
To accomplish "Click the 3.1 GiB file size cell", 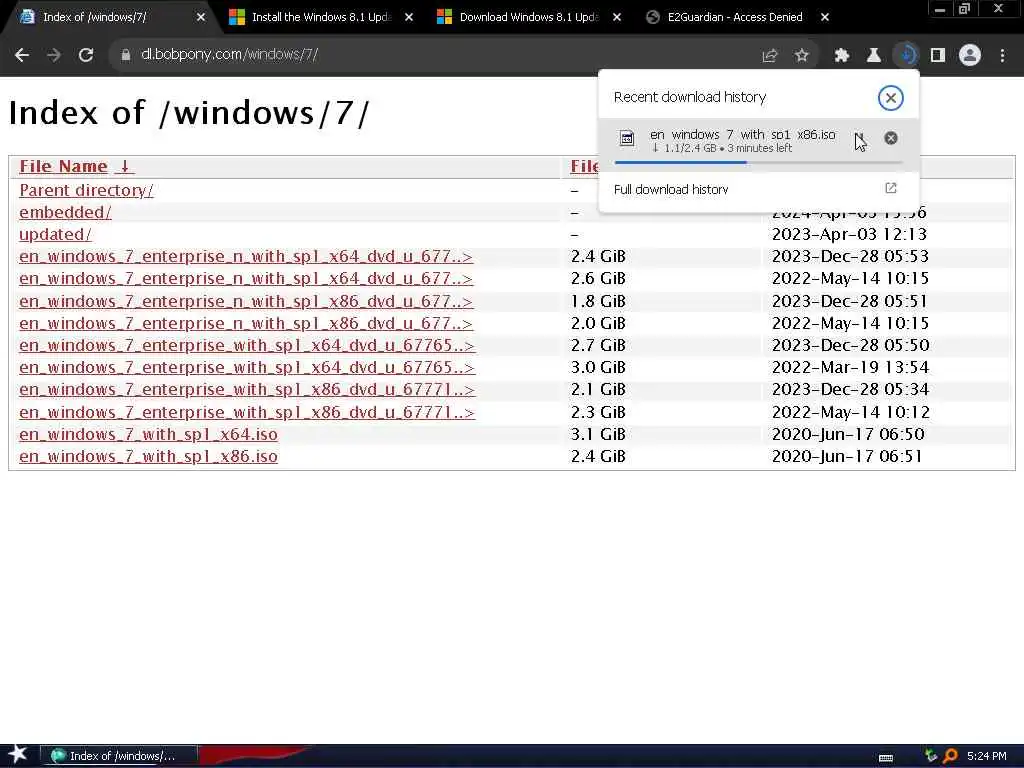I will (598, 434).
